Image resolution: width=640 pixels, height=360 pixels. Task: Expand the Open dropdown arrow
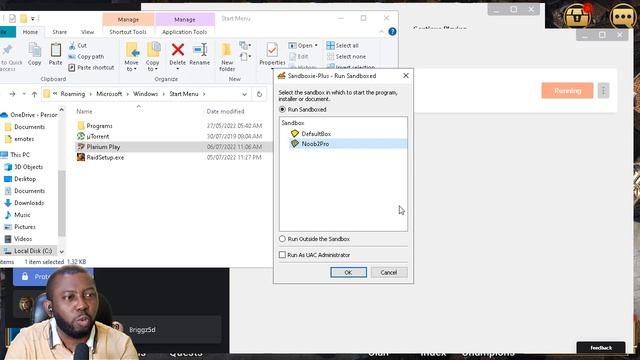[316, 45]
